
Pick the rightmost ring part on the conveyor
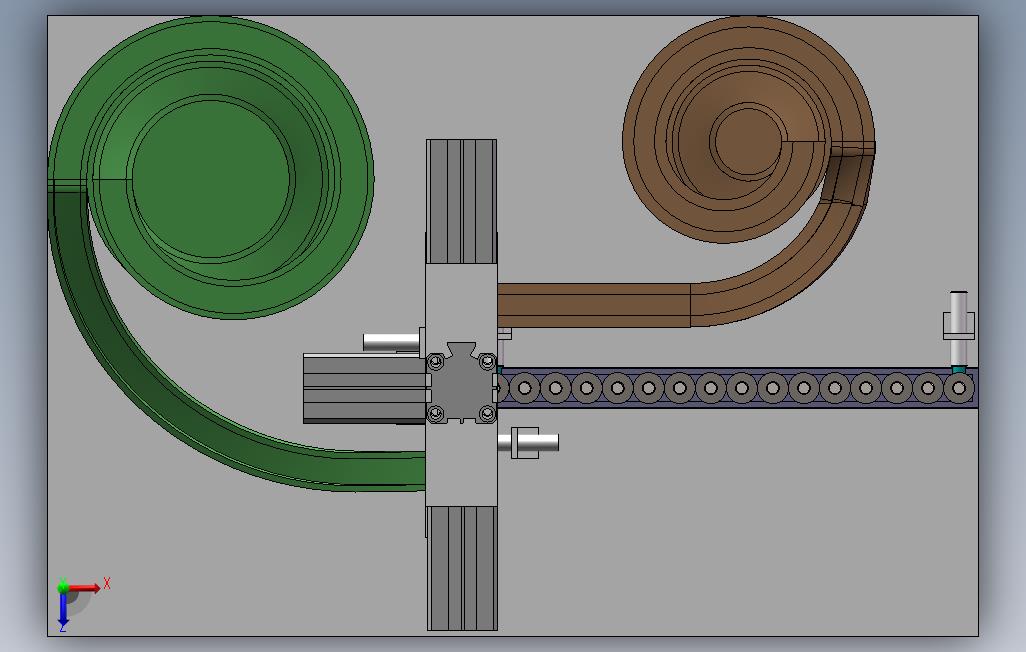959,388
